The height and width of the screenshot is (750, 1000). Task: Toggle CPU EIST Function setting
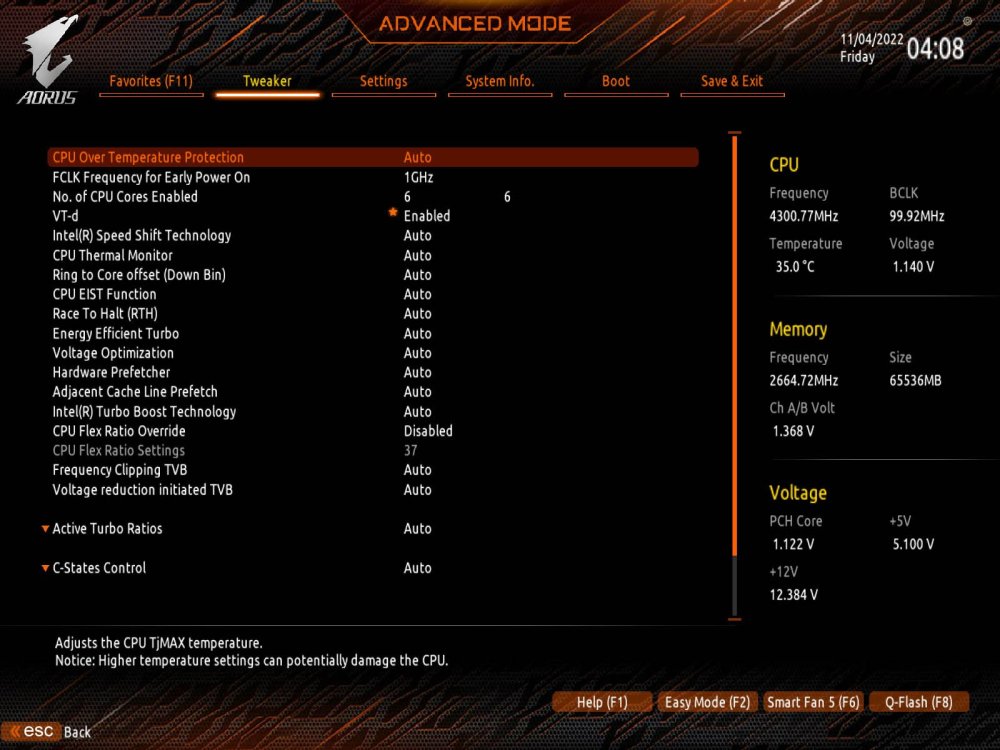coord(418,295)
